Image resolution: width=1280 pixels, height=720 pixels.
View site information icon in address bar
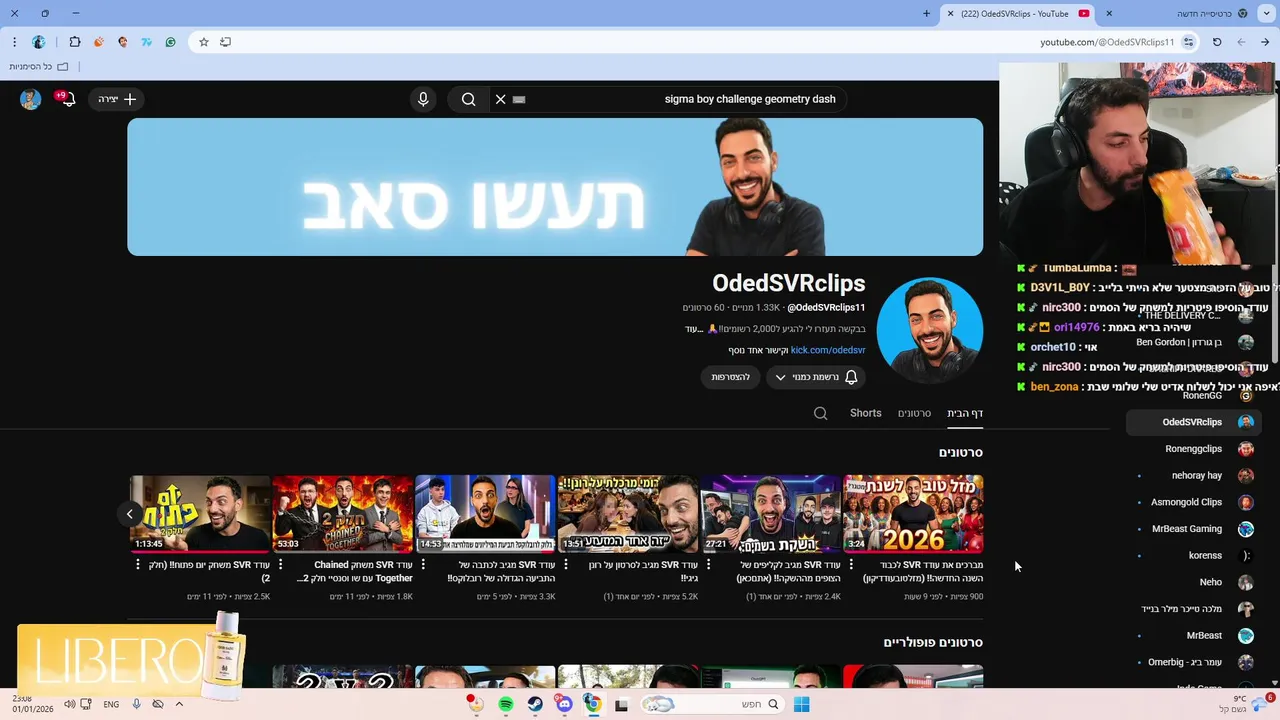tap(1189, 42)
